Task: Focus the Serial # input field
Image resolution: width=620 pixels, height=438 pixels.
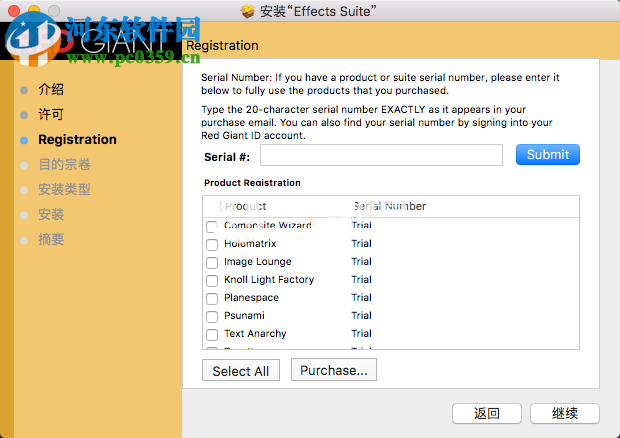Action: (381, 155)
